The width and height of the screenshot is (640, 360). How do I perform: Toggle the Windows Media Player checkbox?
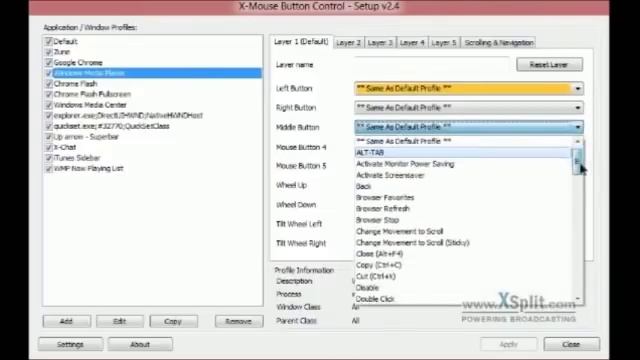[x=49, y=73]
